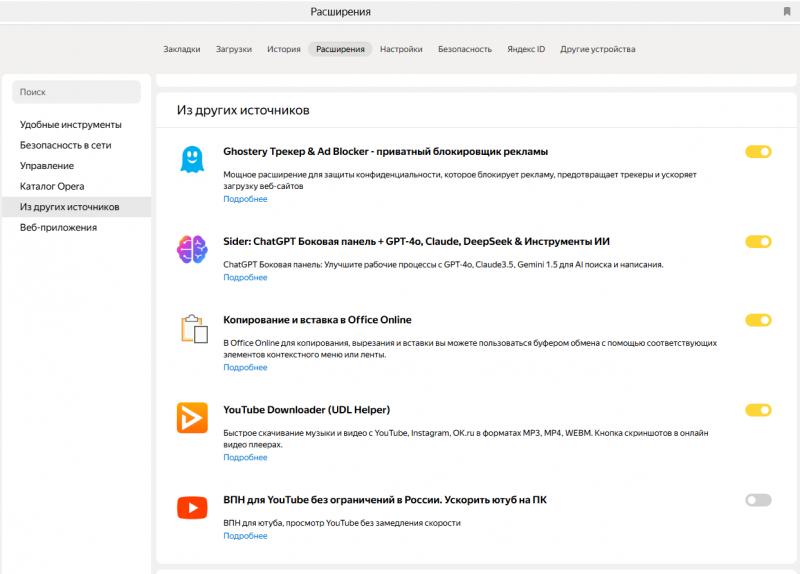Open Каталог Opera in sidebar
Screen dimensions: 800x574
(77, 186)
